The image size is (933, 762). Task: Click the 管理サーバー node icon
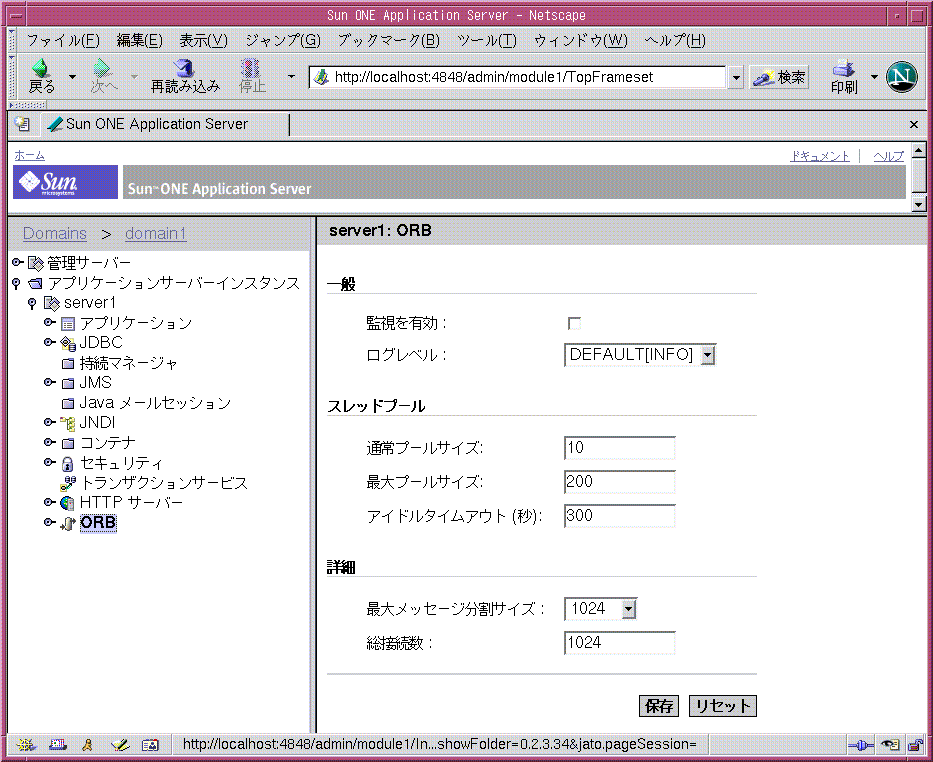pos(36,263)
